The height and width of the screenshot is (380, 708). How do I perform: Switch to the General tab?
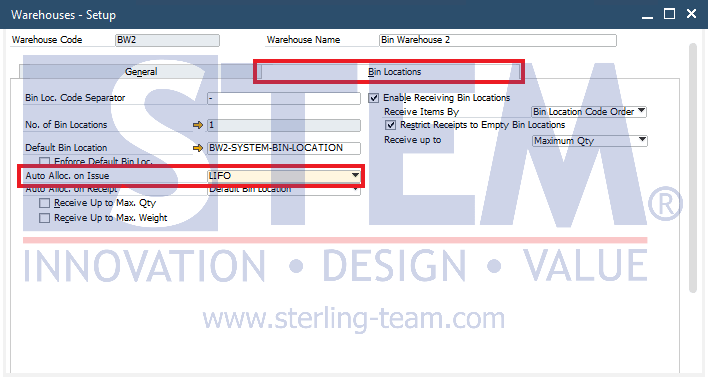(x=141, y=72)
